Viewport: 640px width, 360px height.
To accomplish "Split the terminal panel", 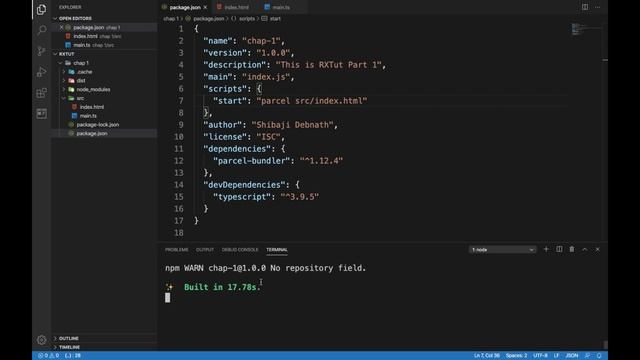I will (559, 249).
